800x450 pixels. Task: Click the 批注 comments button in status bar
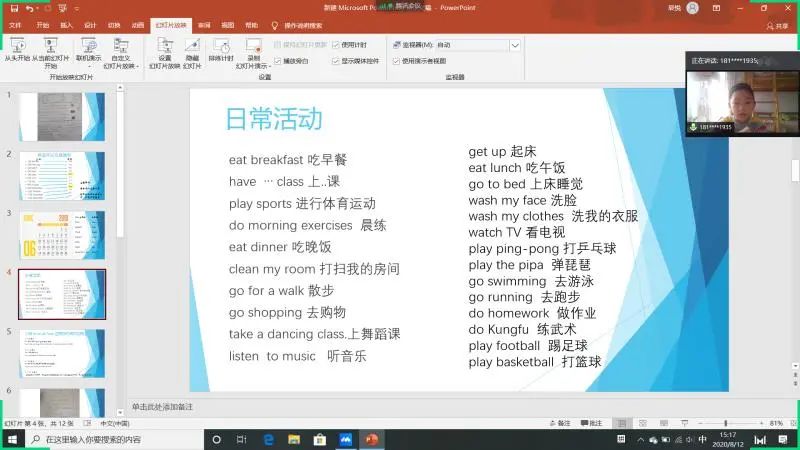591,423
